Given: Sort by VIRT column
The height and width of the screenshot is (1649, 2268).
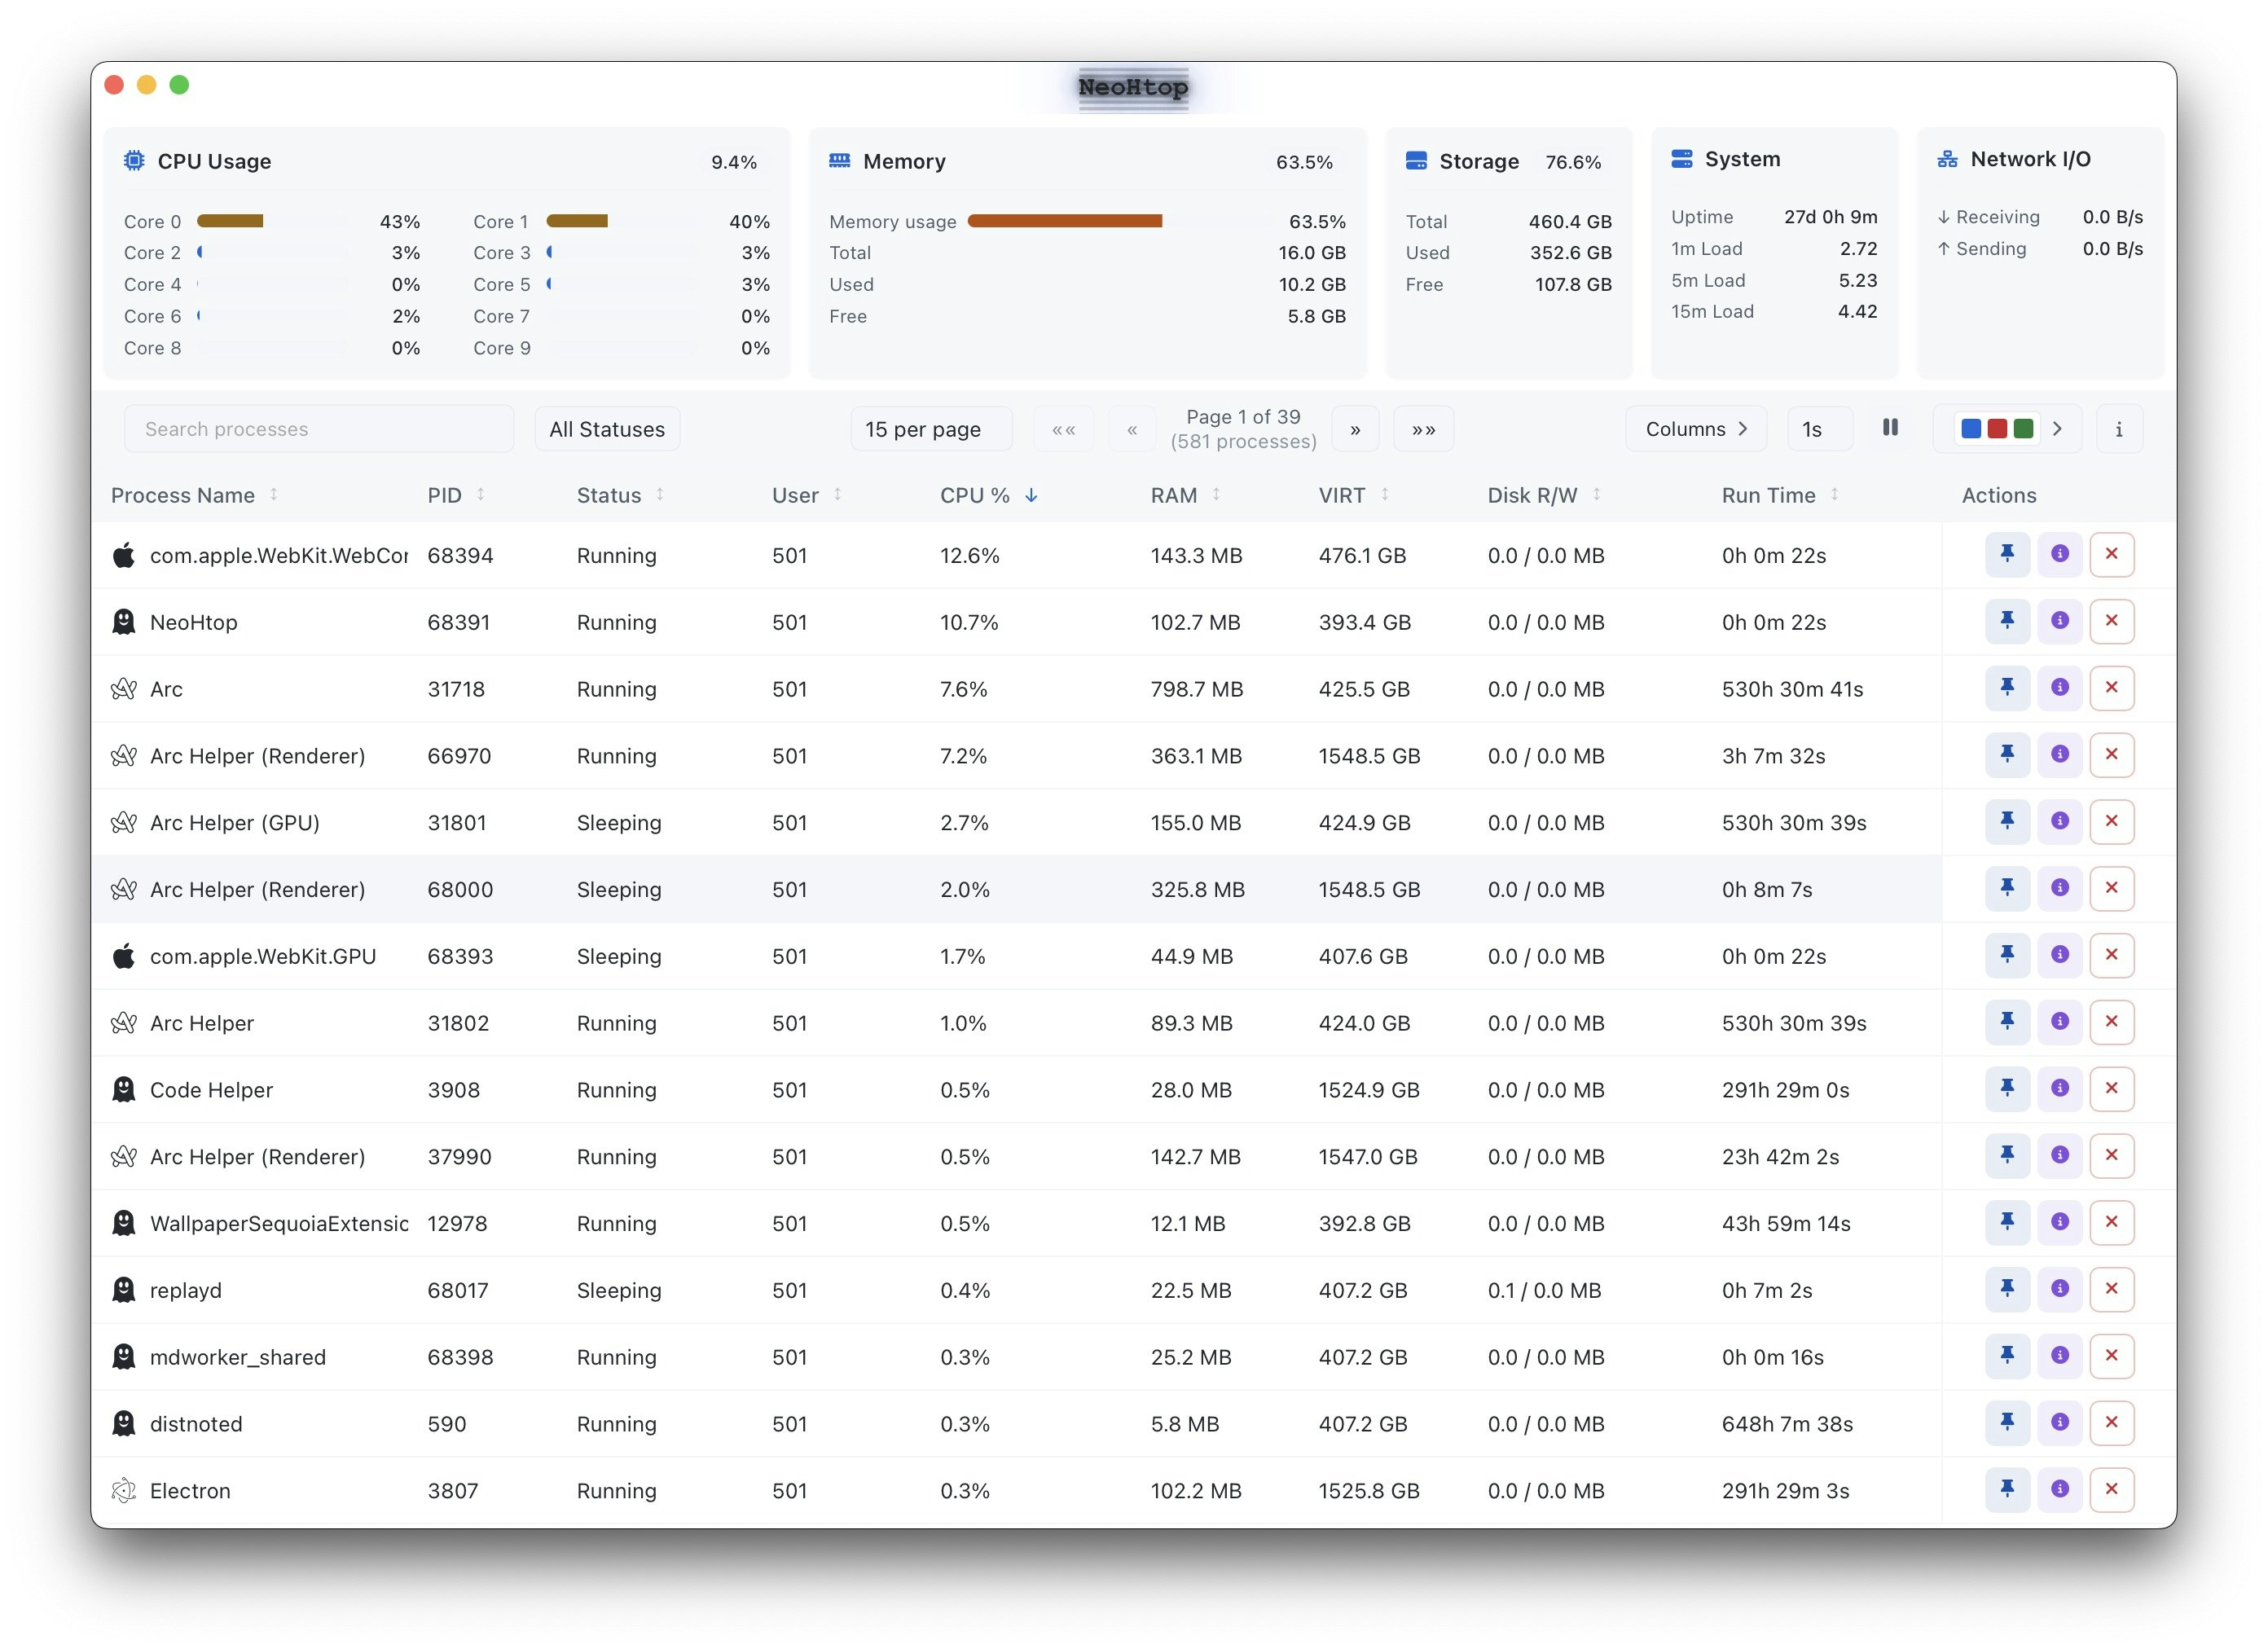Looking at the screenshot, I should (x=1353, y=495).
